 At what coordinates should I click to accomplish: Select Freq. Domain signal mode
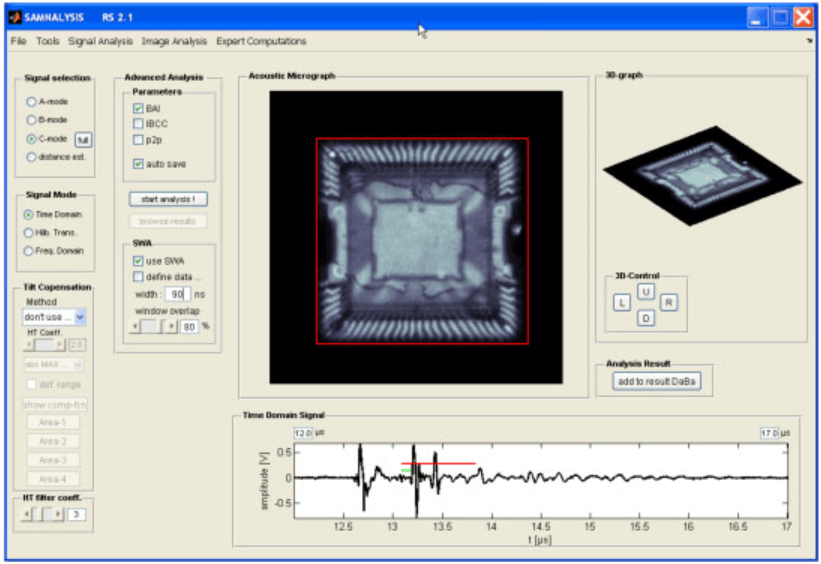30,251
